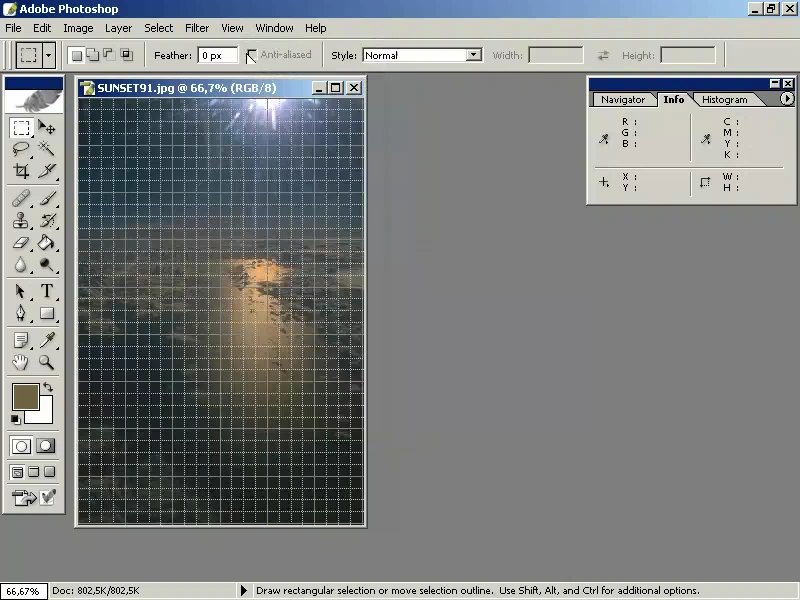The width and height of the screenshot is (800, 600).
Task: Select the Hand tool
Action: pos(21,362)
